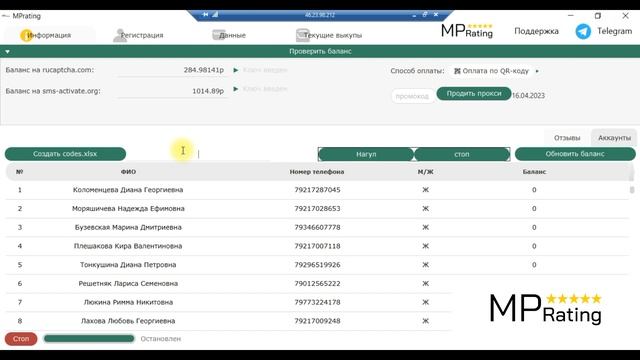This screenshot has height=360, width=640.
Task: Click the Проверить баланс header bar
Action: coord(320,51)
